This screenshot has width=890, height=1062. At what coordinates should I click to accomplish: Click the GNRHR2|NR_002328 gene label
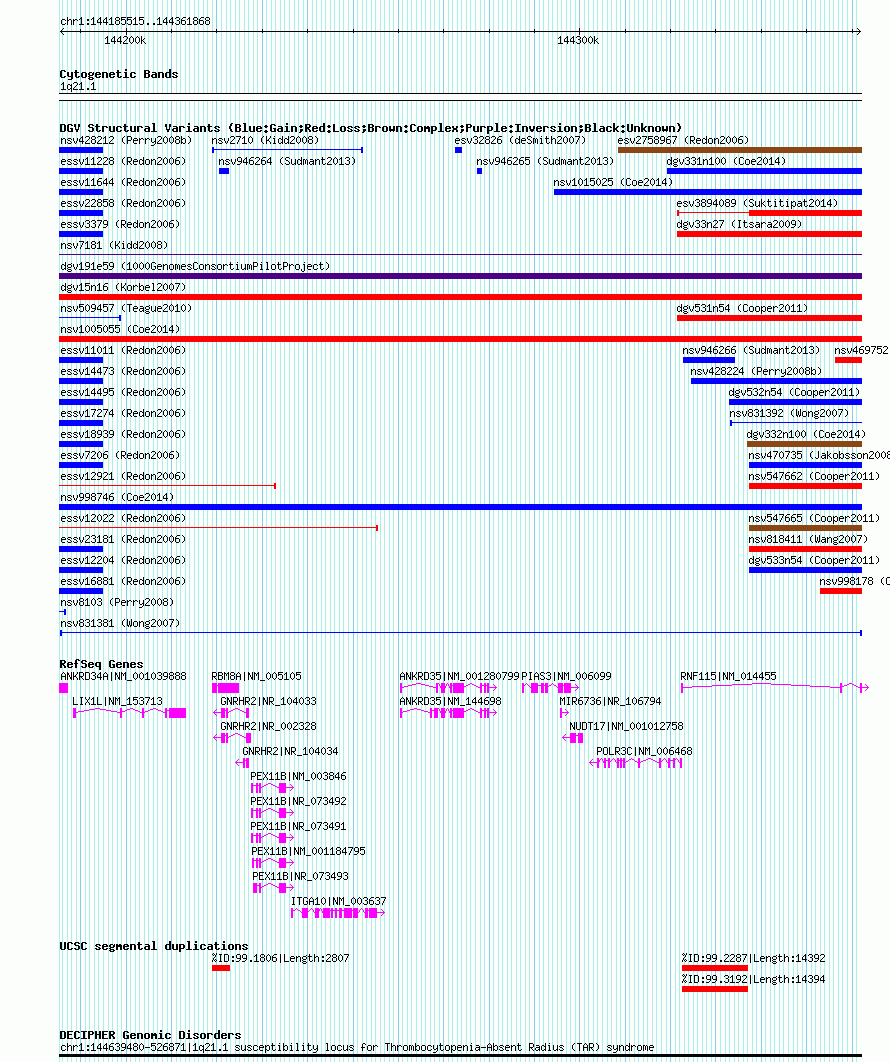(268, 726)
